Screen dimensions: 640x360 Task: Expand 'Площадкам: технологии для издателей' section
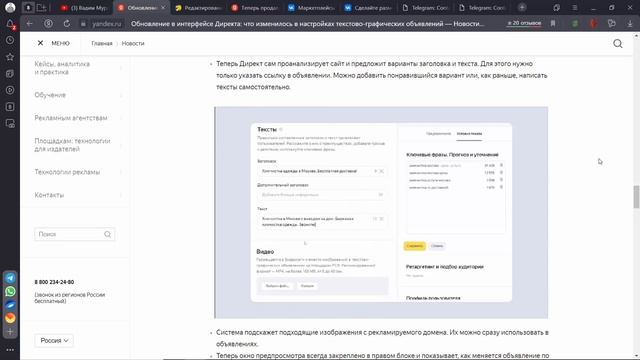(x=78, y=145)
